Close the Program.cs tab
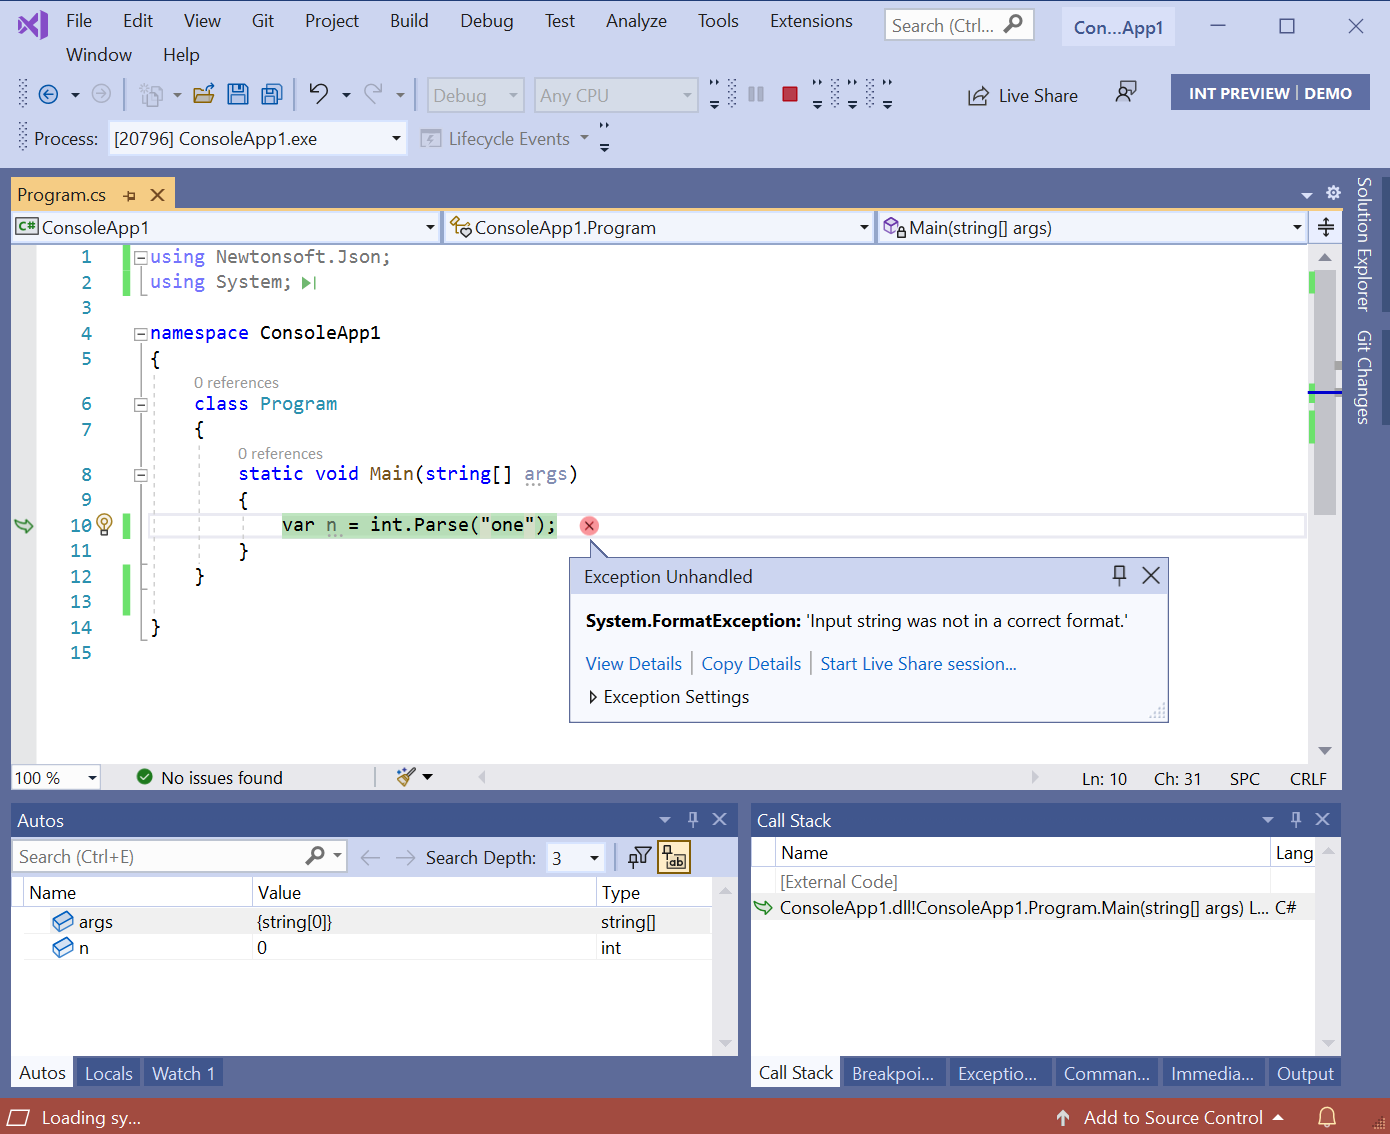 (x=157, y=195)
